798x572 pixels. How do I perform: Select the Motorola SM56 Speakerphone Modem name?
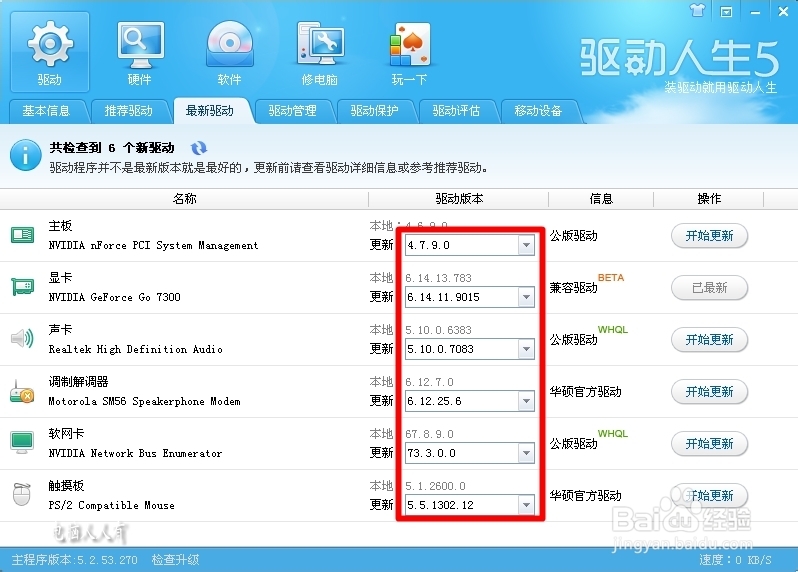coord(145,401)
